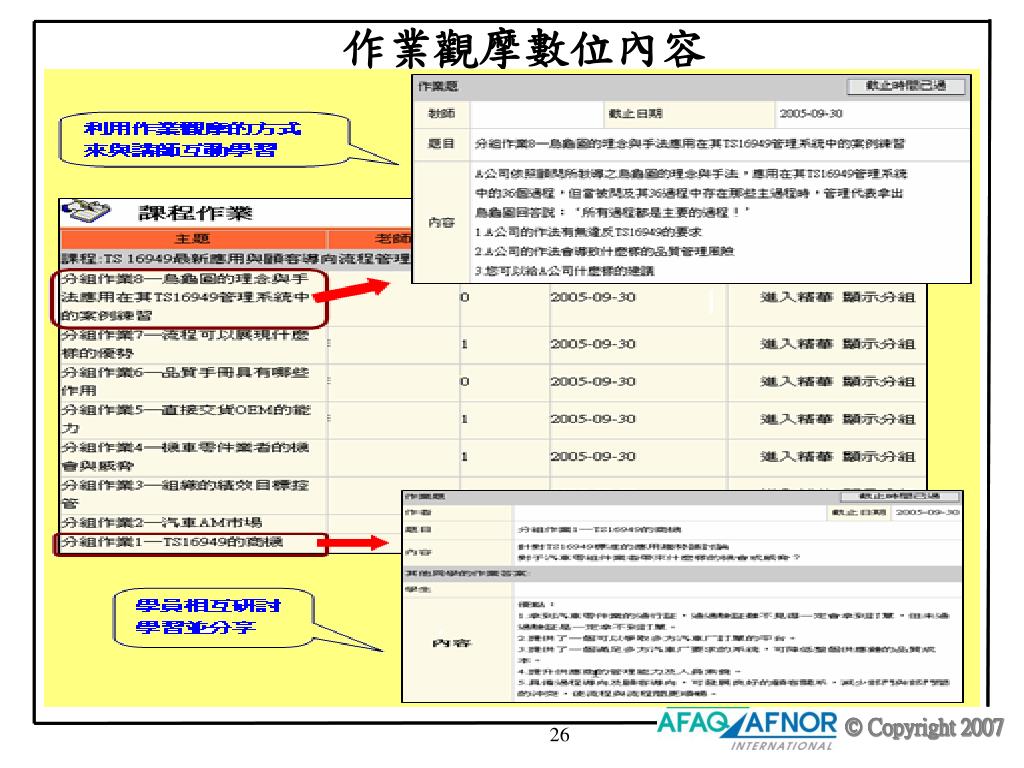The height and width of the screenshot is (768, 1024).
Task: Click 顯示分組 in 分組作業4 row
Action: click(878, 456)
